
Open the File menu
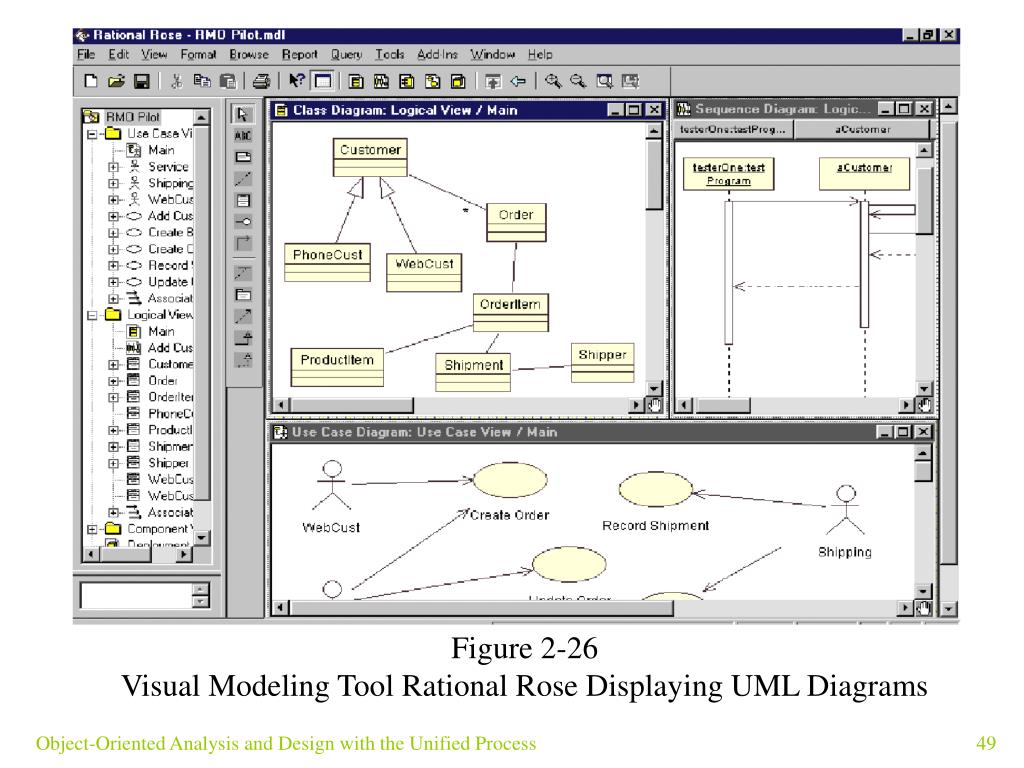86,55
